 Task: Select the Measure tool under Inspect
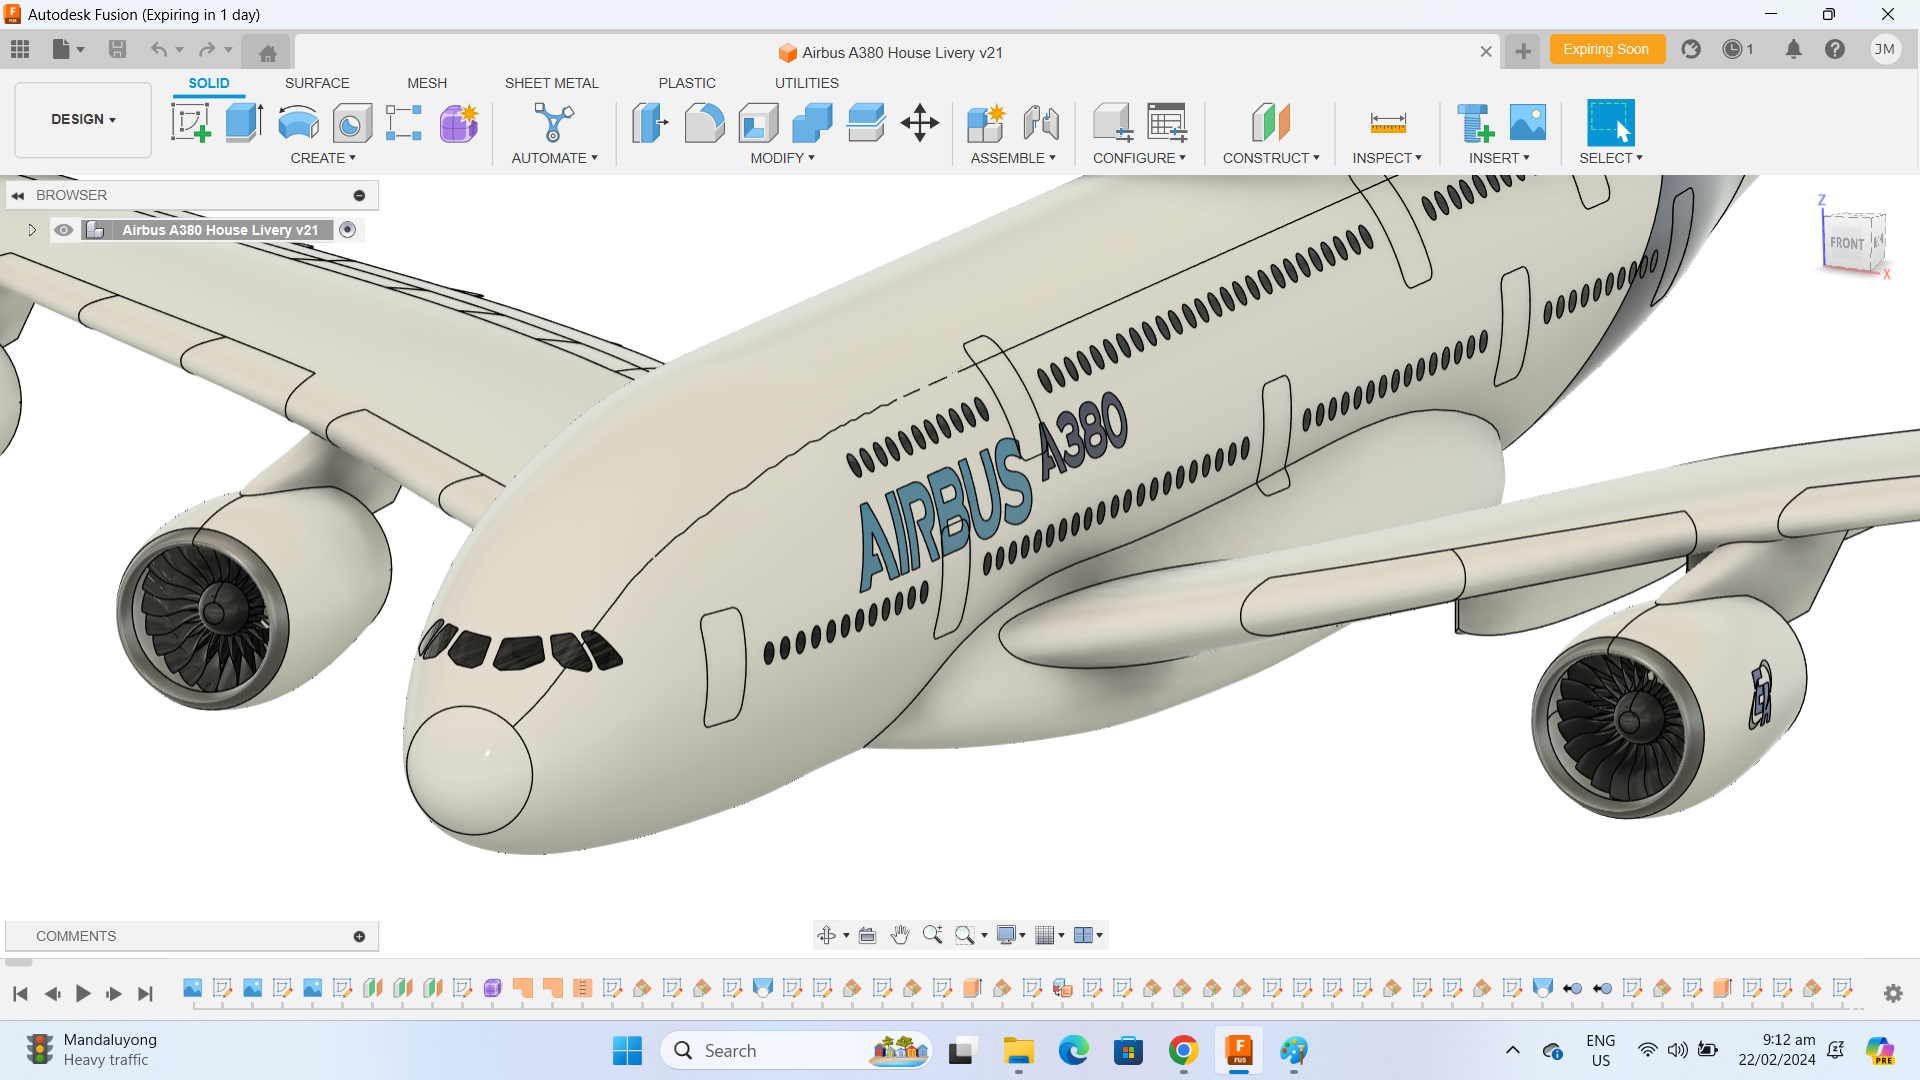[1388, 122]
